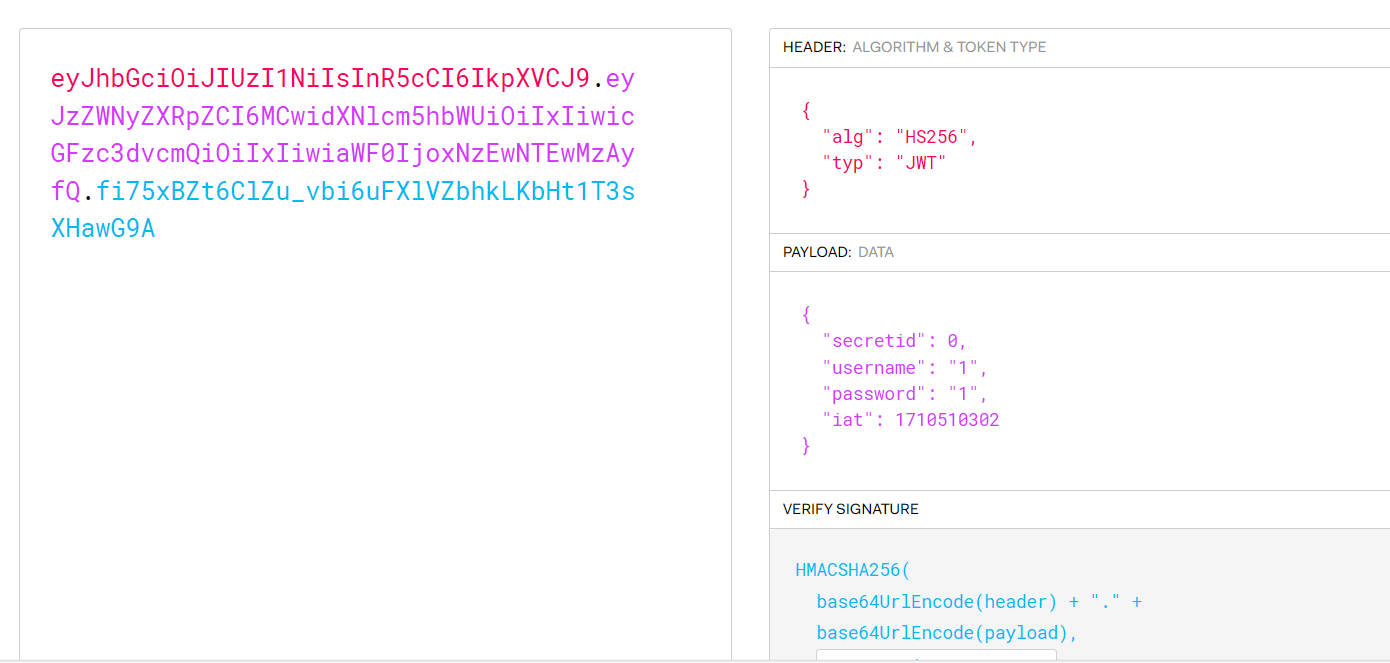Place cursor at the header opening brace
Viewport: 1390px width, 663px height.
806,111
